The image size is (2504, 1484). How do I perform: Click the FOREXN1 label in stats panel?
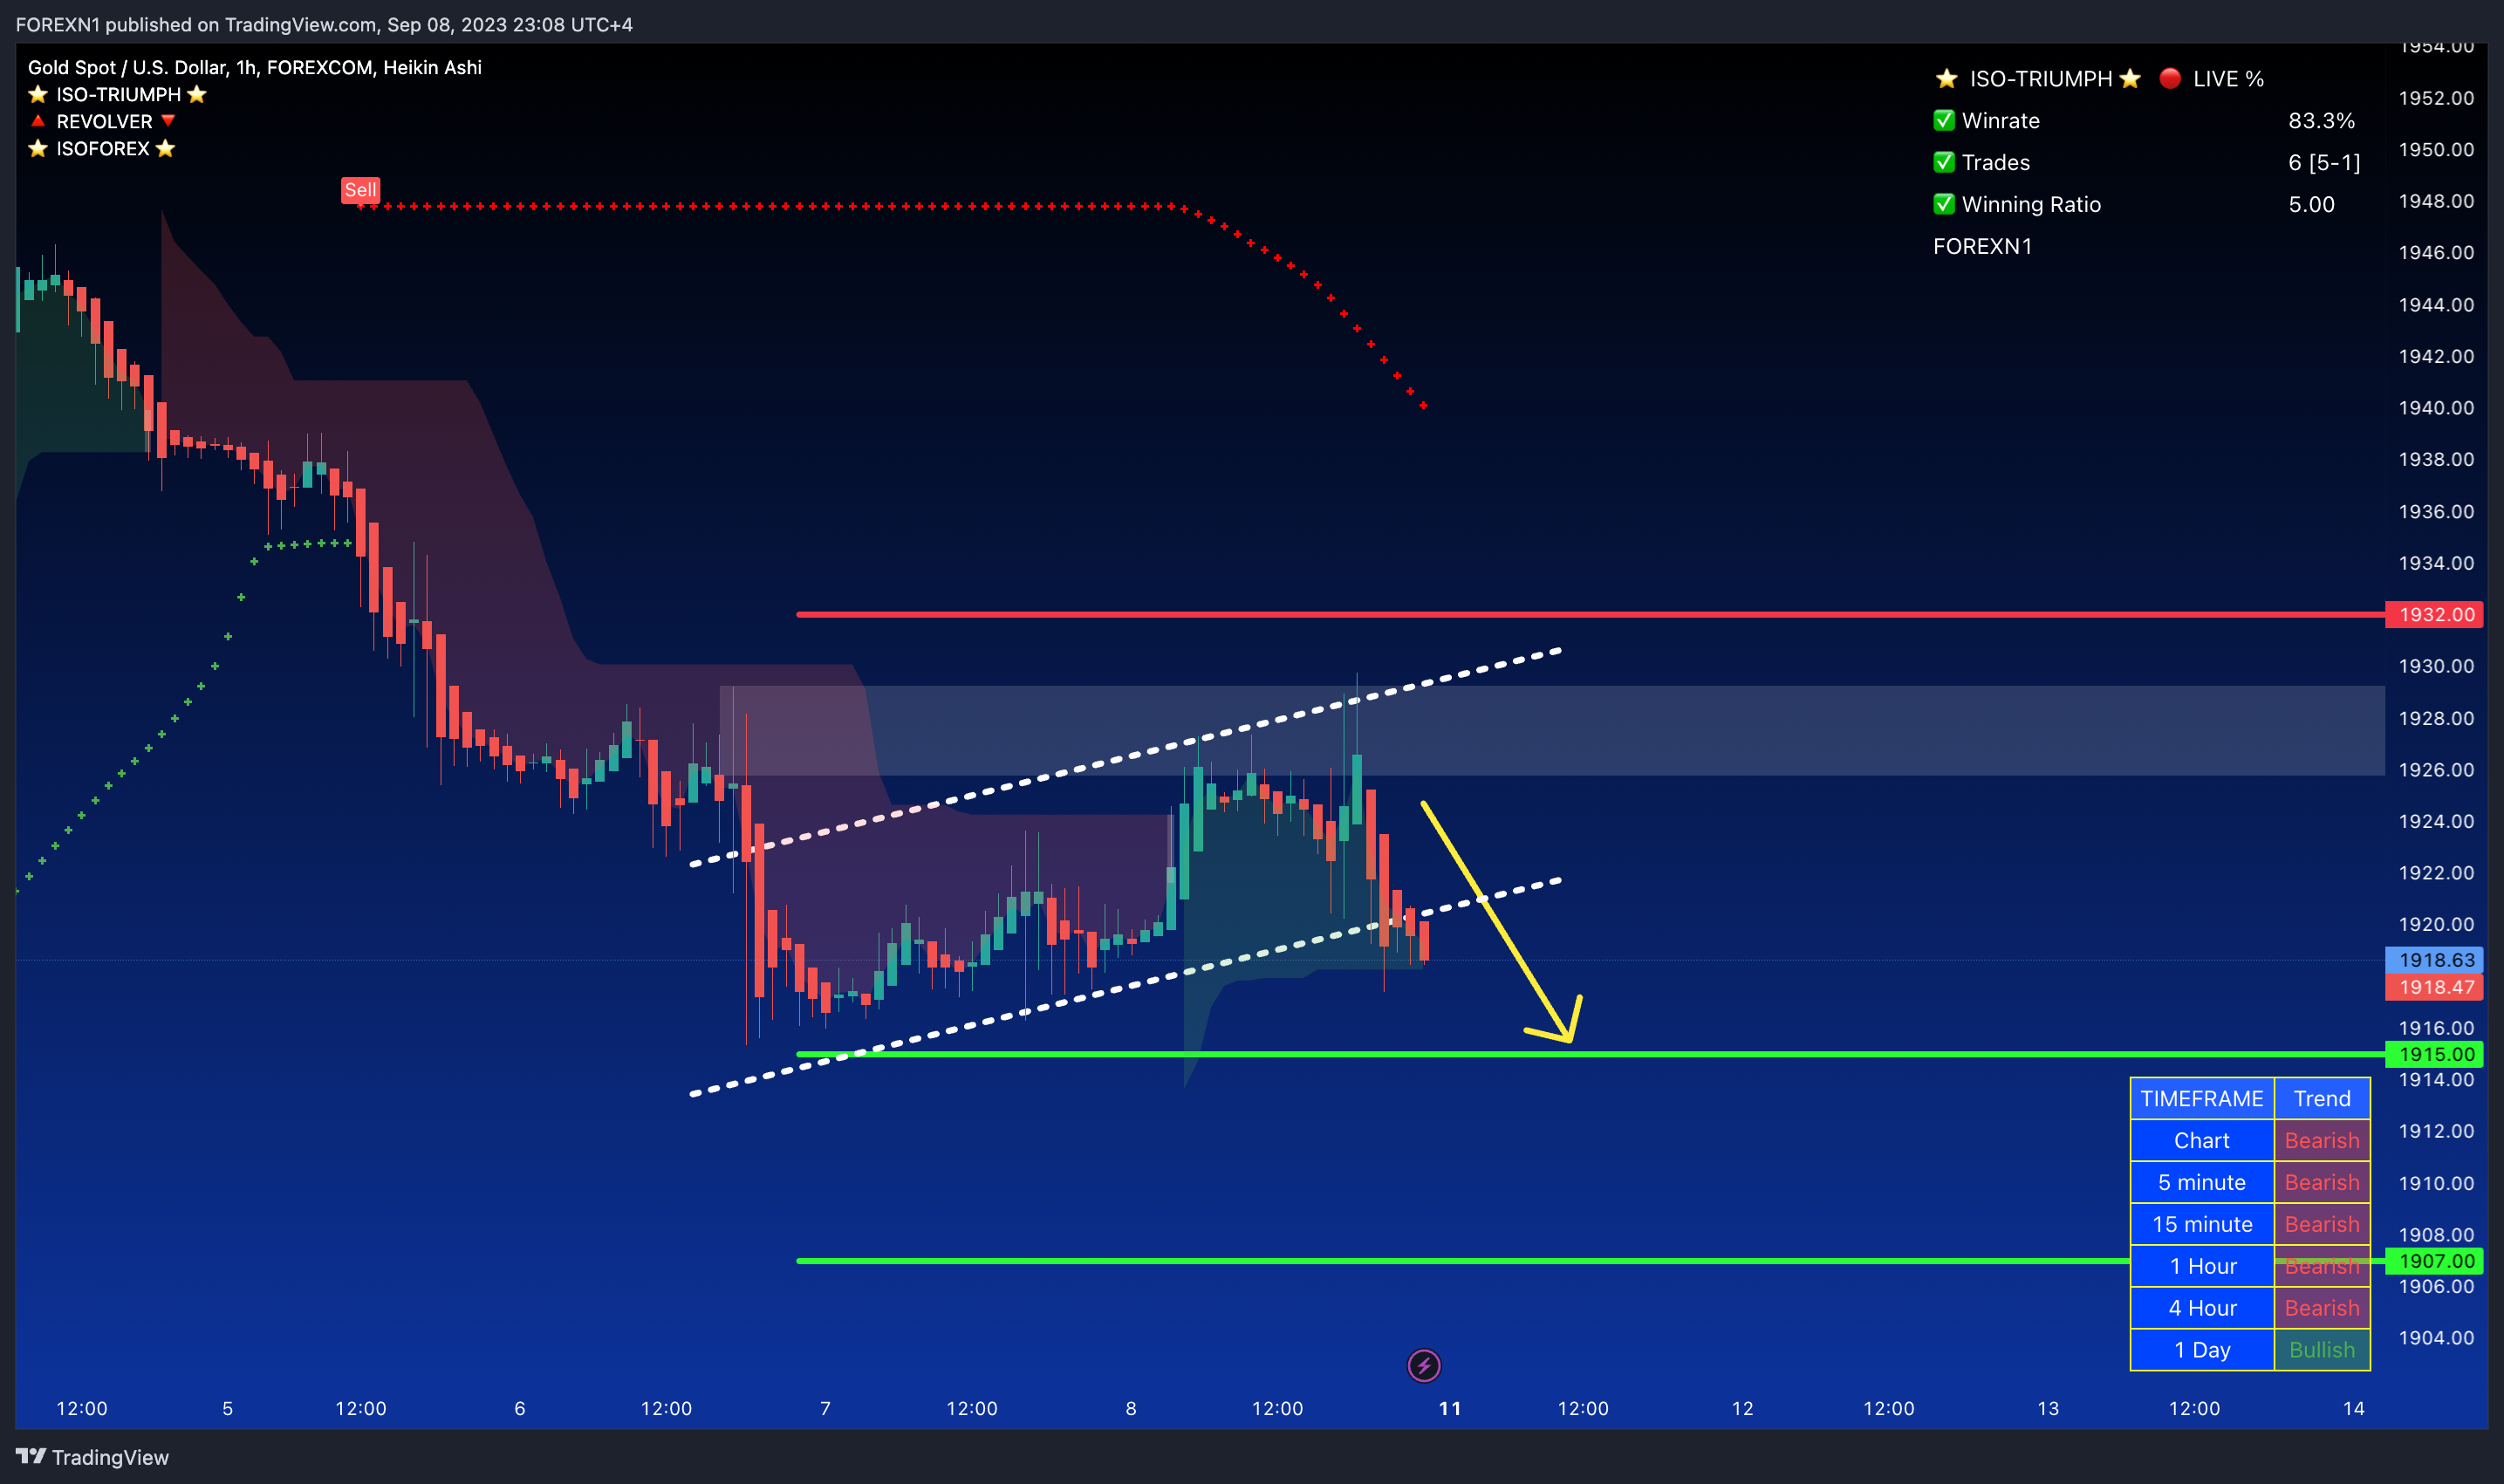(1982, 246)
